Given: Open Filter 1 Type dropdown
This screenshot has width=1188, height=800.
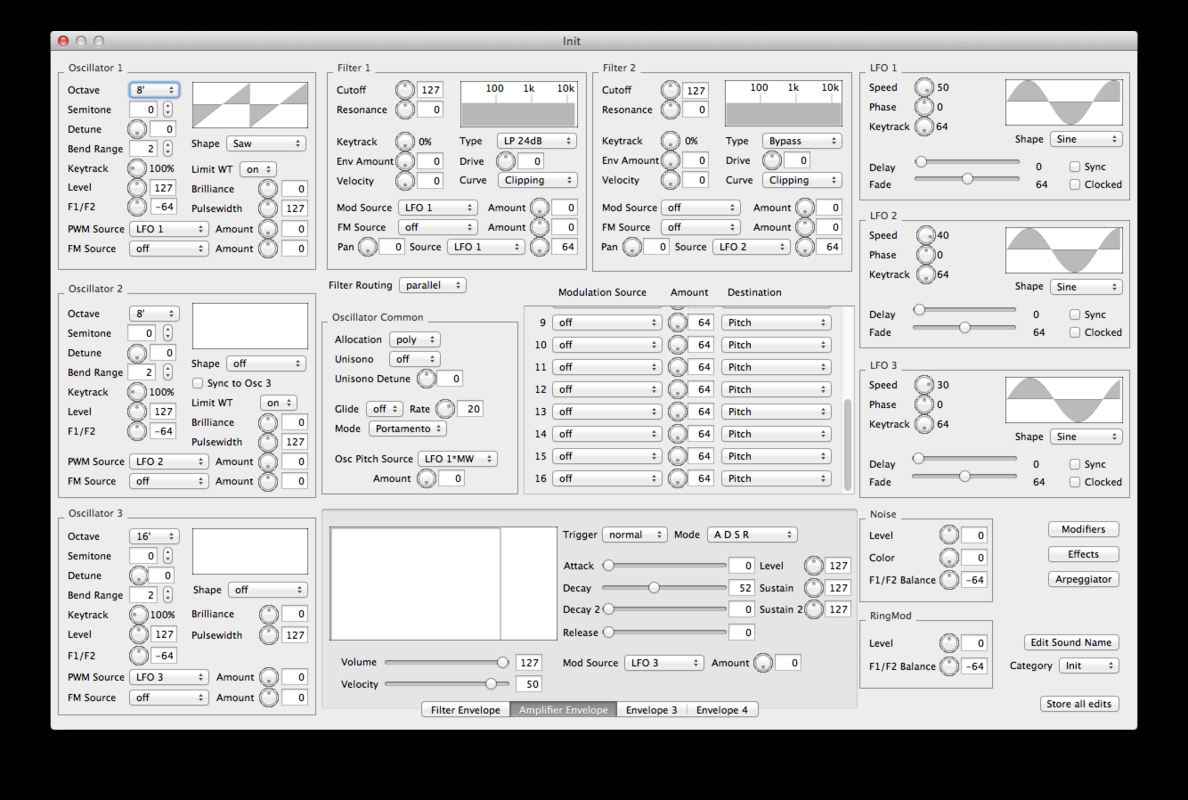Looking at the screenshot, I should point(537,141).
